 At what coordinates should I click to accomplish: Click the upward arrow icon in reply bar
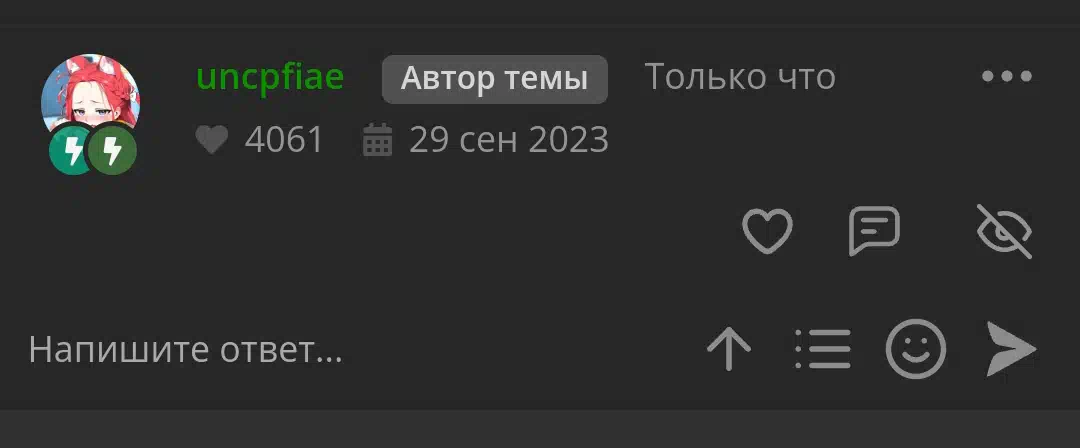coord(729,349)
